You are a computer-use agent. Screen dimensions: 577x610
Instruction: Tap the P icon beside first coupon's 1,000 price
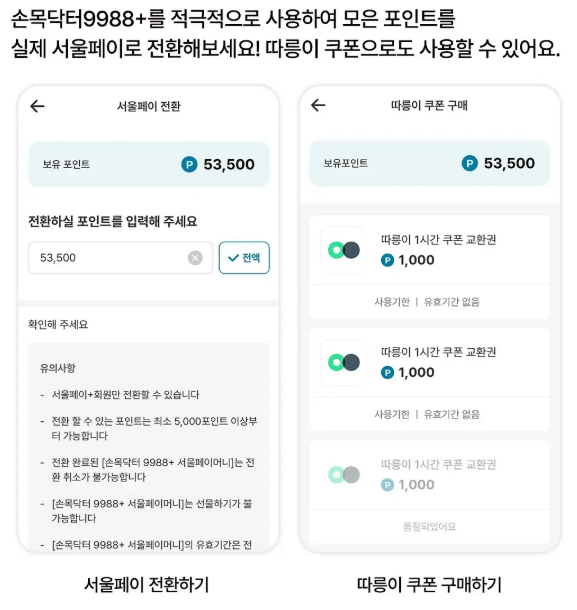coord(388,260)
